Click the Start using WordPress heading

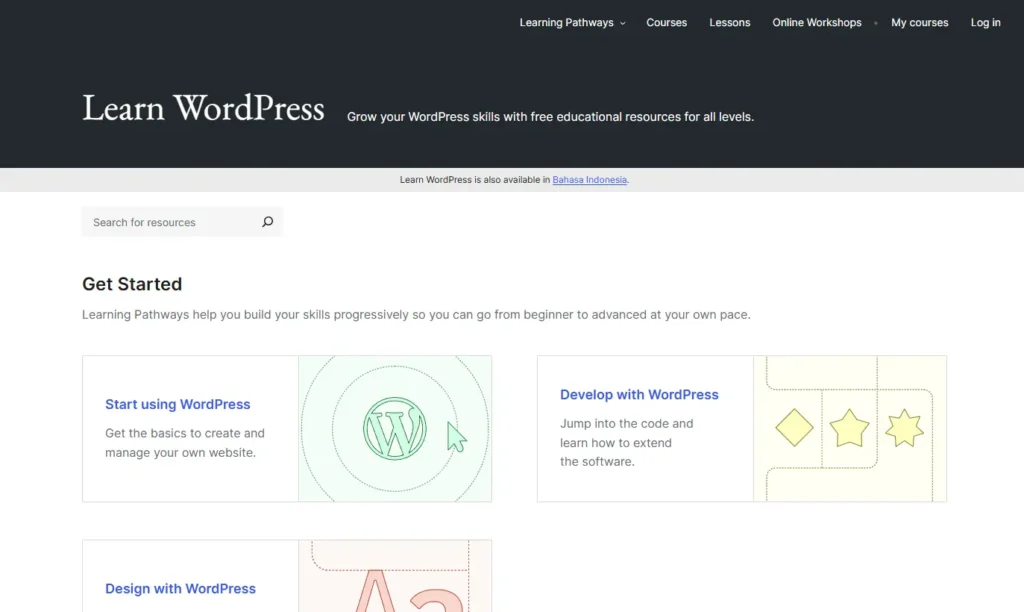[177, 404]
